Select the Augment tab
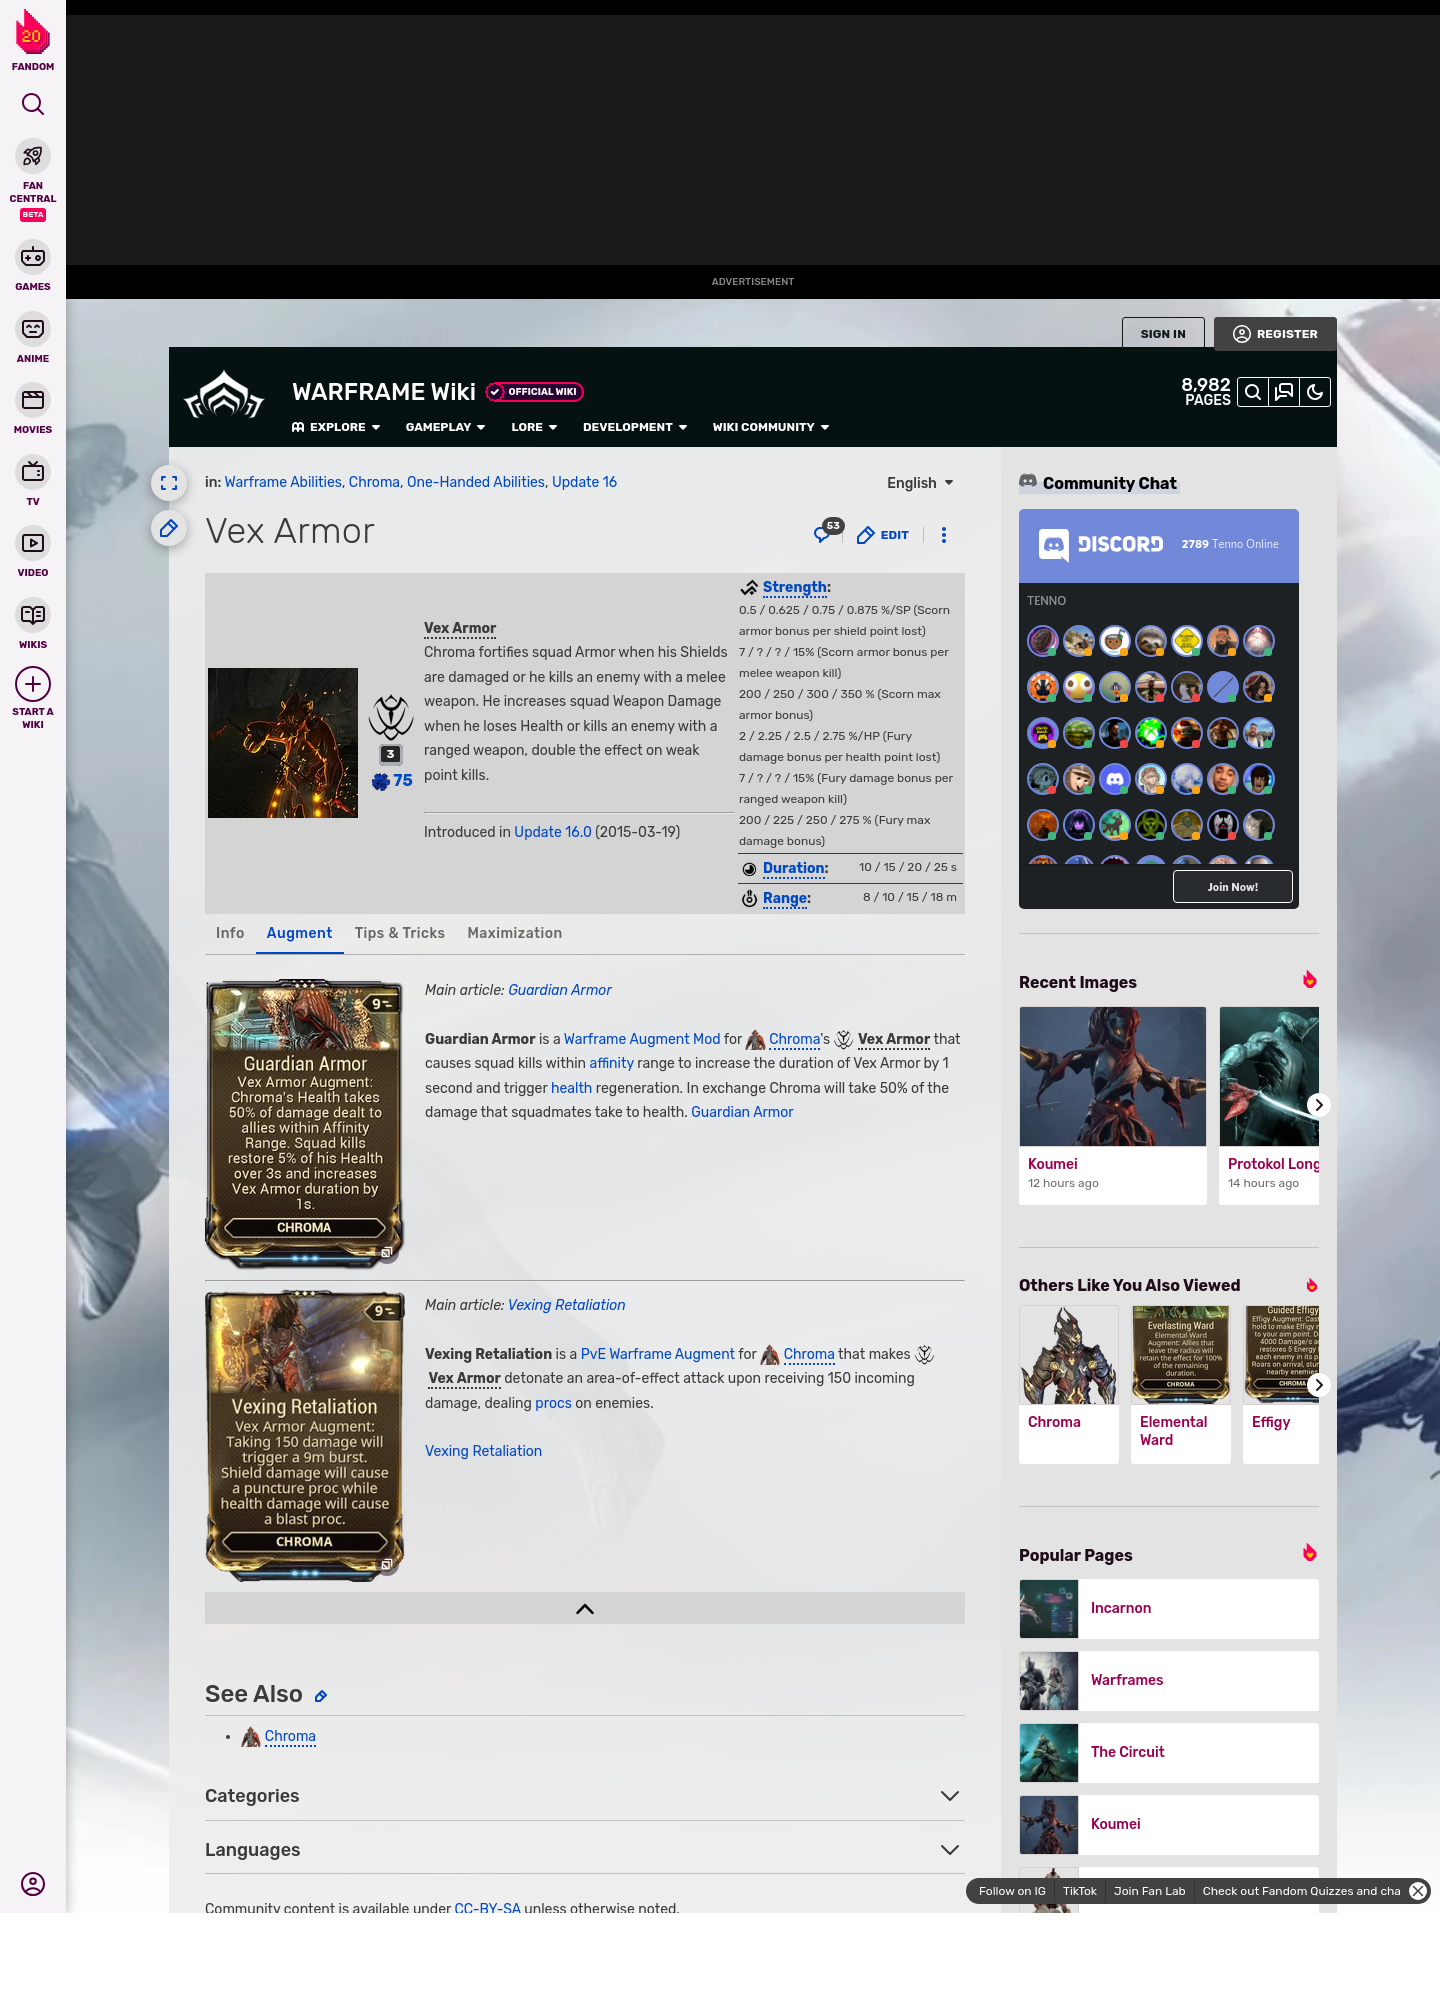The image size is (1440, 2000). click(299, 933)
